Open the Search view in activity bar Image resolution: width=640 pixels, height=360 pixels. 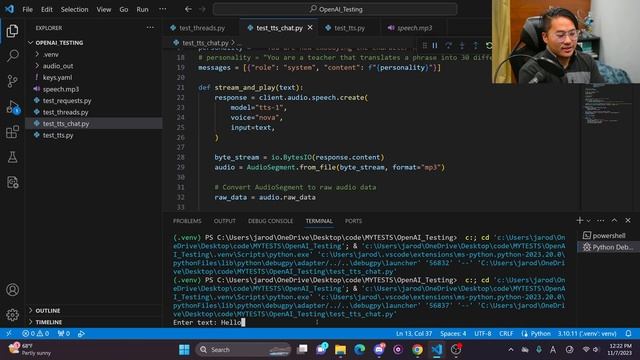(x=12, y=56)
